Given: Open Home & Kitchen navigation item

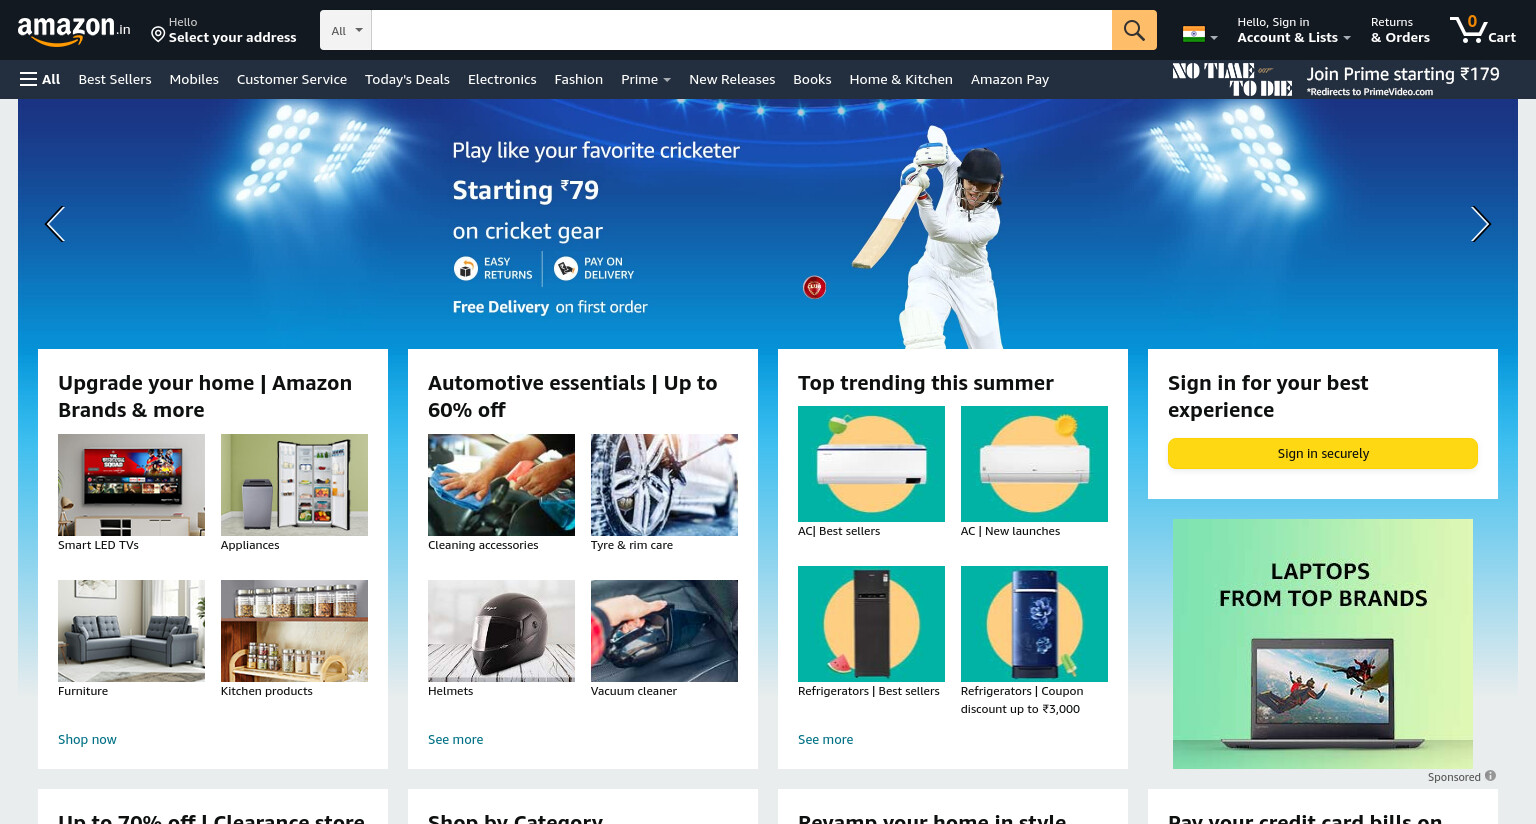Looking at the screenshot, I should click(901, 79).
